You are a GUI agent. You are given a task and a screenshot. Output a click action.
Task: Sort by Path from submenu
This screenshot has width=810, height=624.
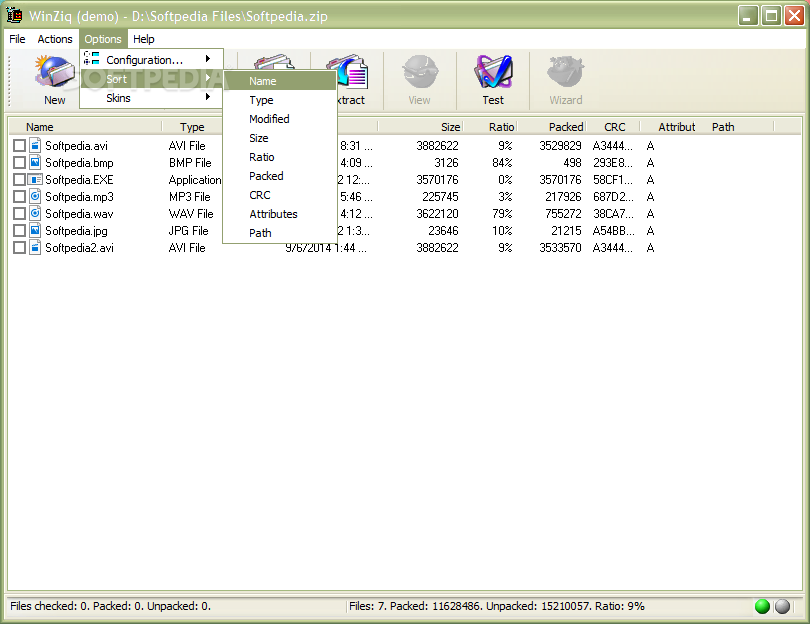tap(280, 233)
